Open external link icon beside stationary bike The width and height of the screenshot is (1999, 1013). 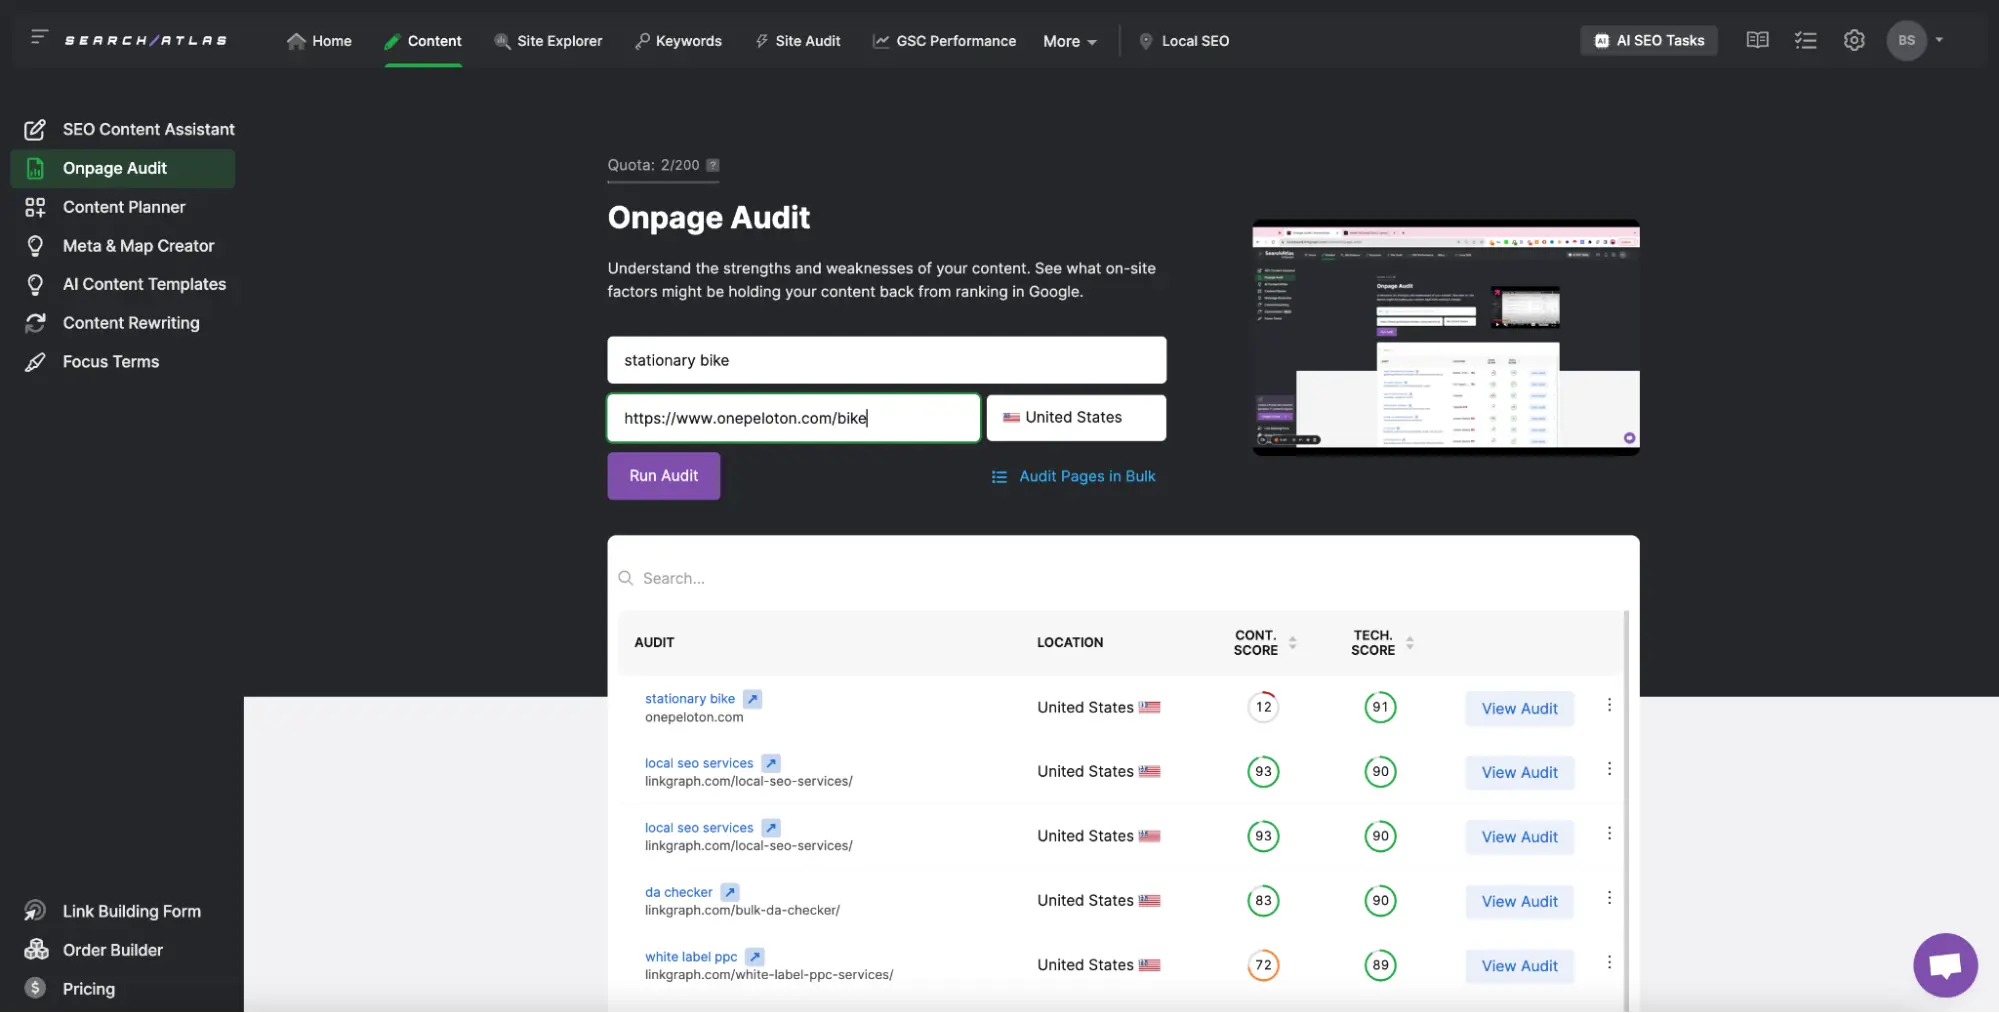pos(753,699)
